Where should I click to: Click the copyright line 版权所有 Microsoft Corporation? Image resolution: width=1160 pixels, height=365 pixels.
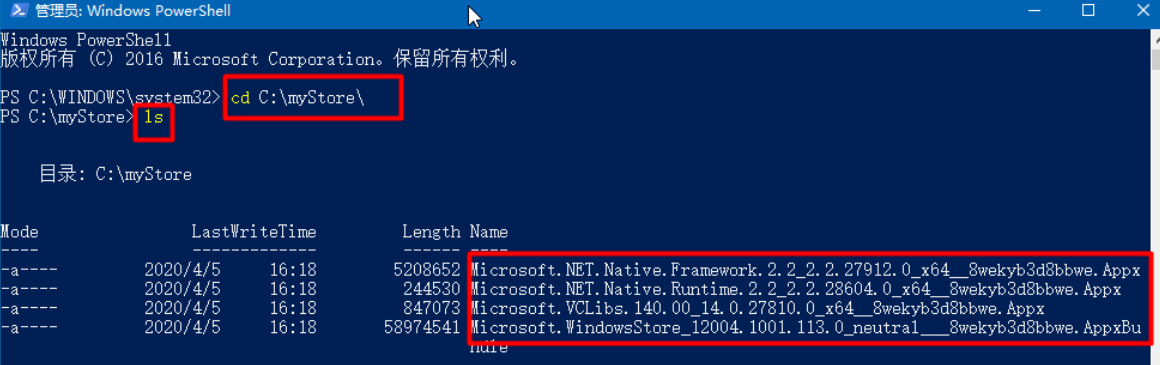pyautogui.click(x=258, y=58)
